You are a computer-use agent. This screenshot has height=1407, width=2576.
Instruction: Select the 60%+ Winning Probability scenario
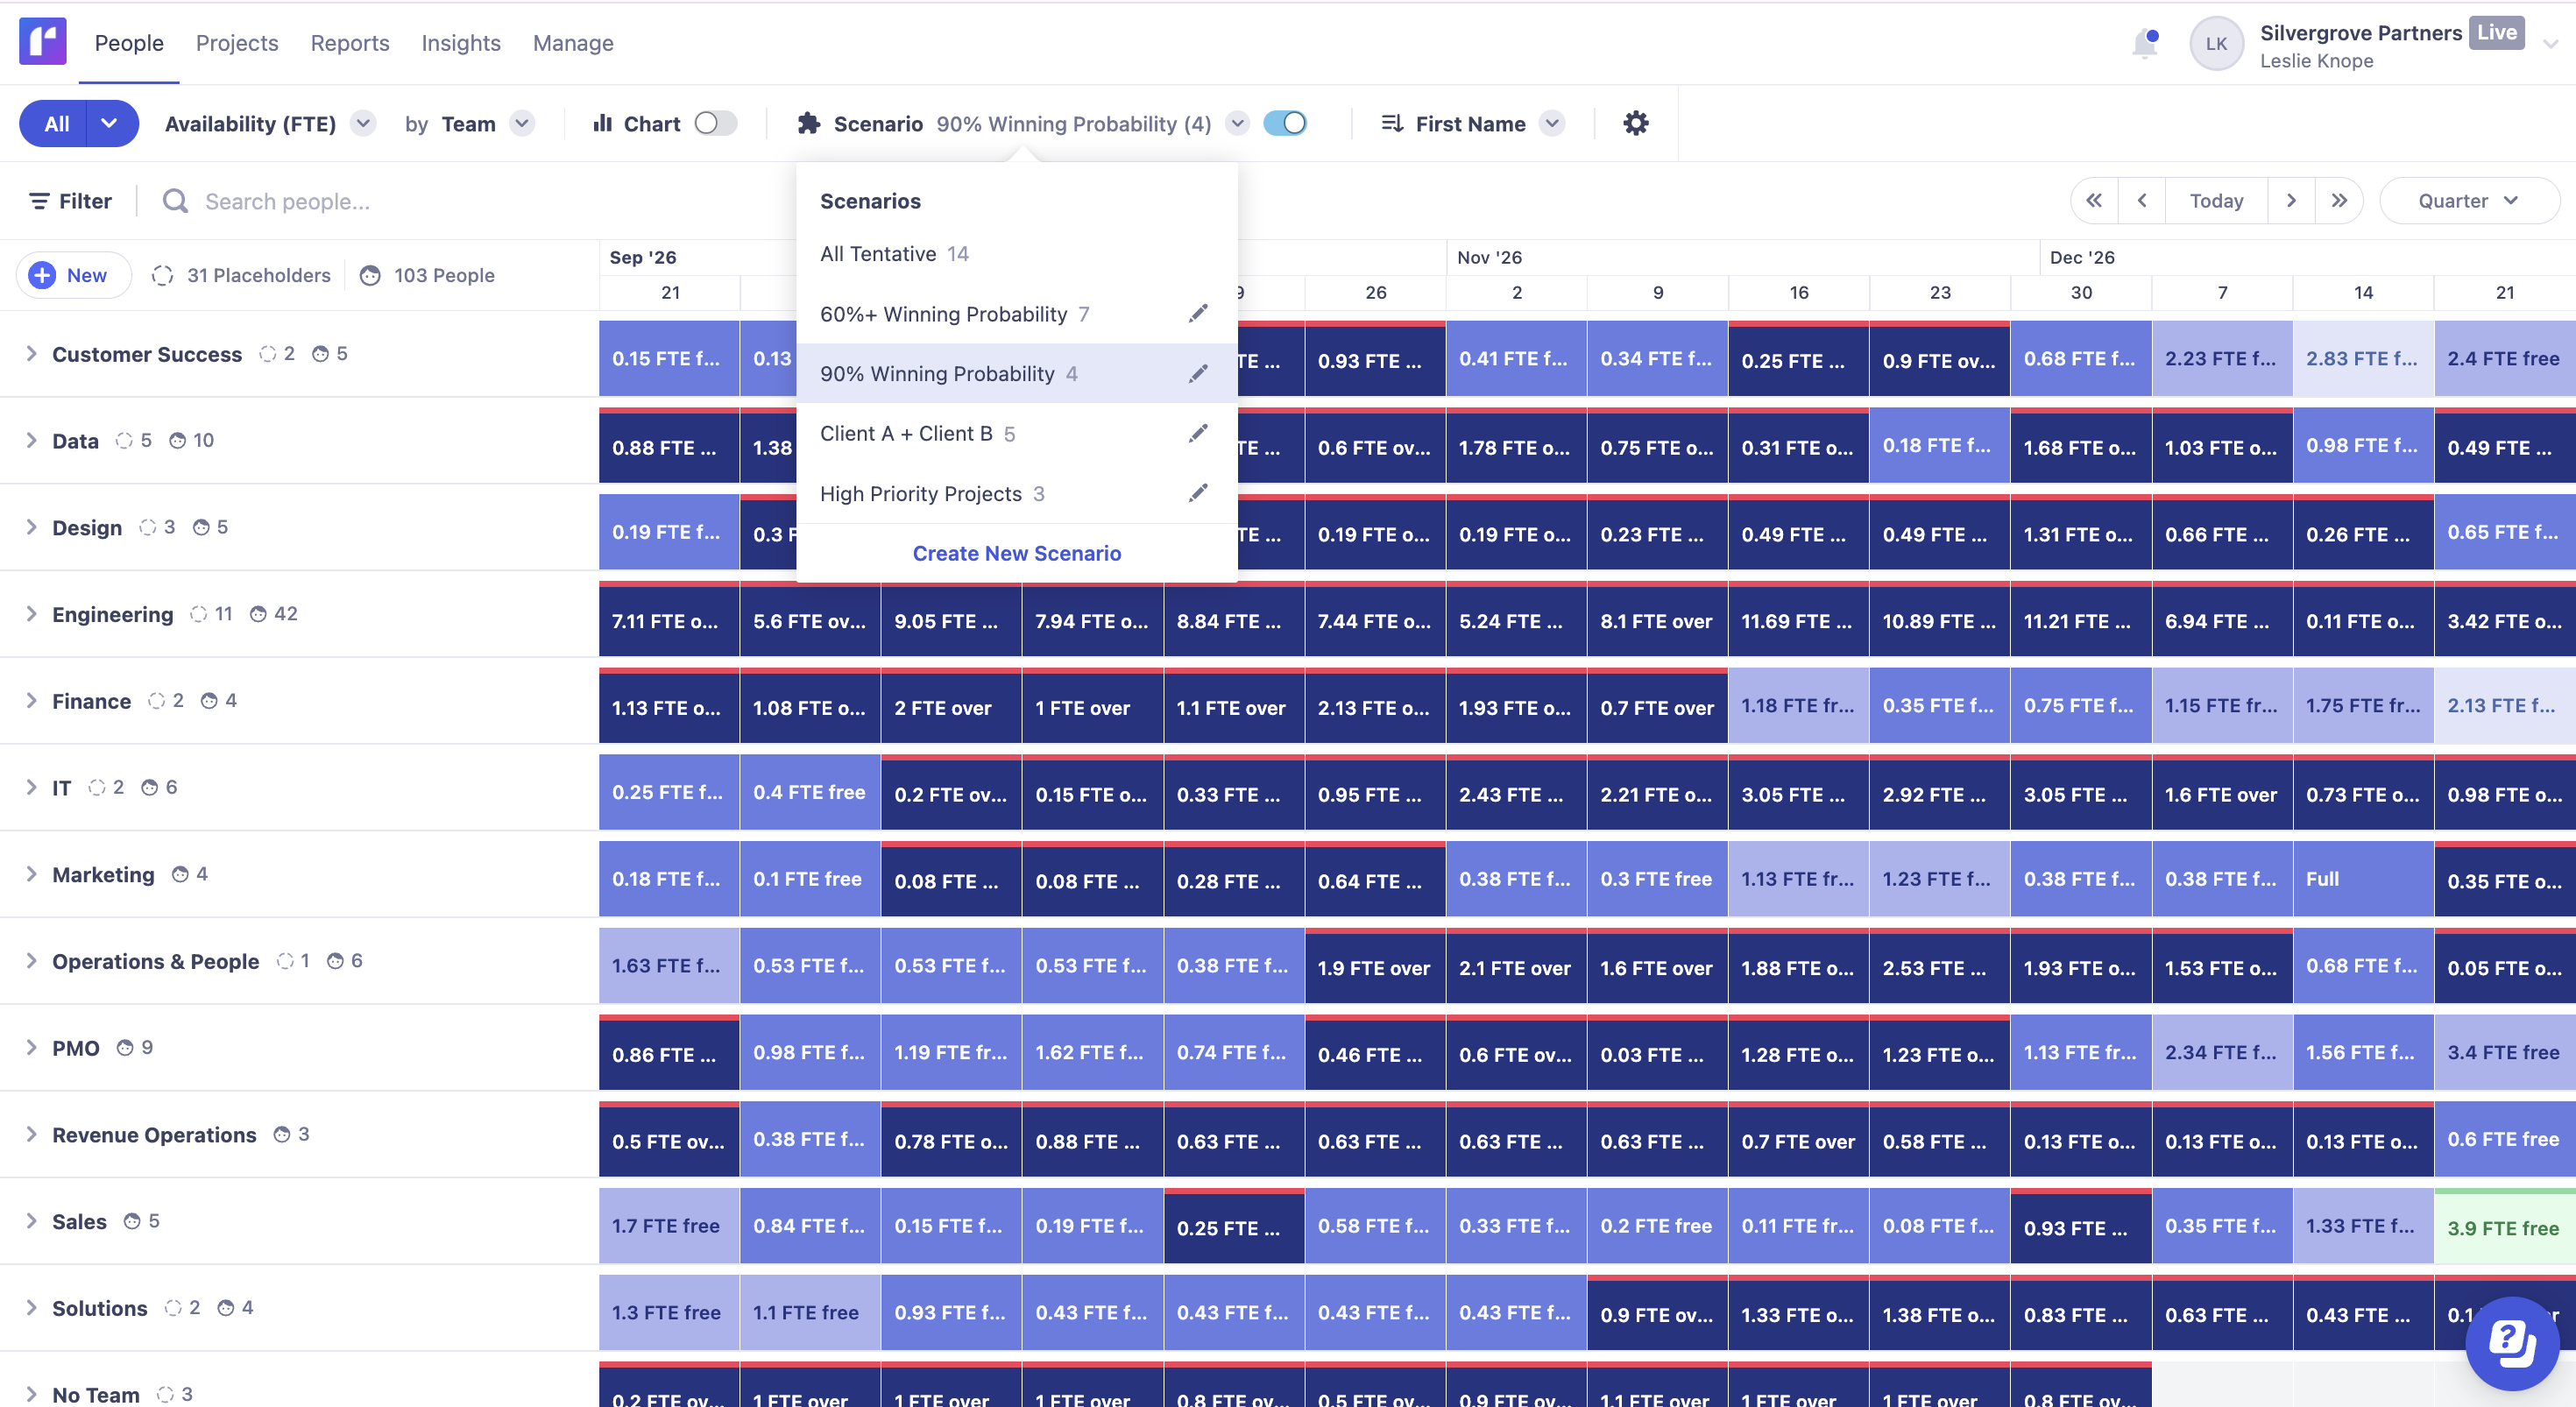click(x=1017, y=314)
